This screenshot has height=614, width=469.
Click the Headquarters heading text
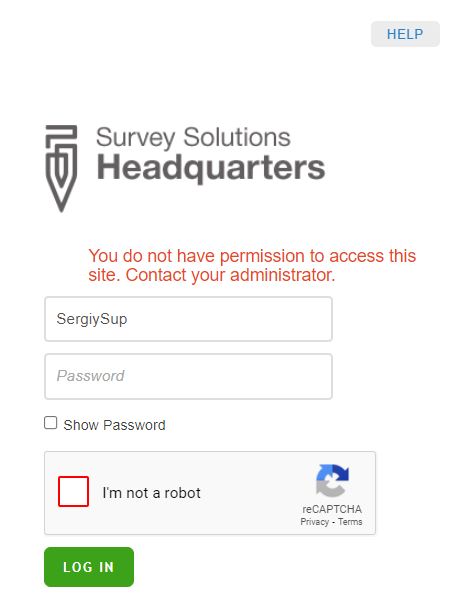211,168
